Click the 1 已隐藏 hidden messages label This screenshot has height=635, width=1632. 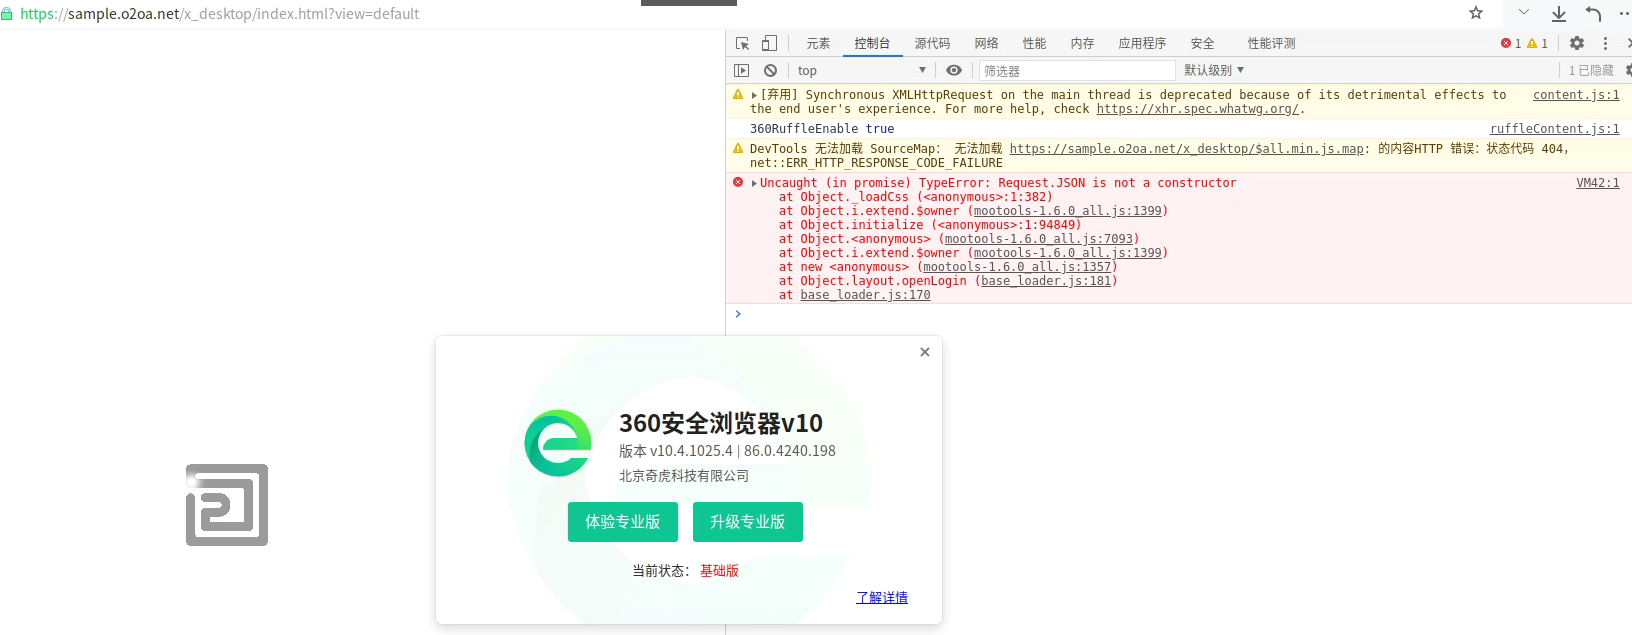coord(1591,70)
